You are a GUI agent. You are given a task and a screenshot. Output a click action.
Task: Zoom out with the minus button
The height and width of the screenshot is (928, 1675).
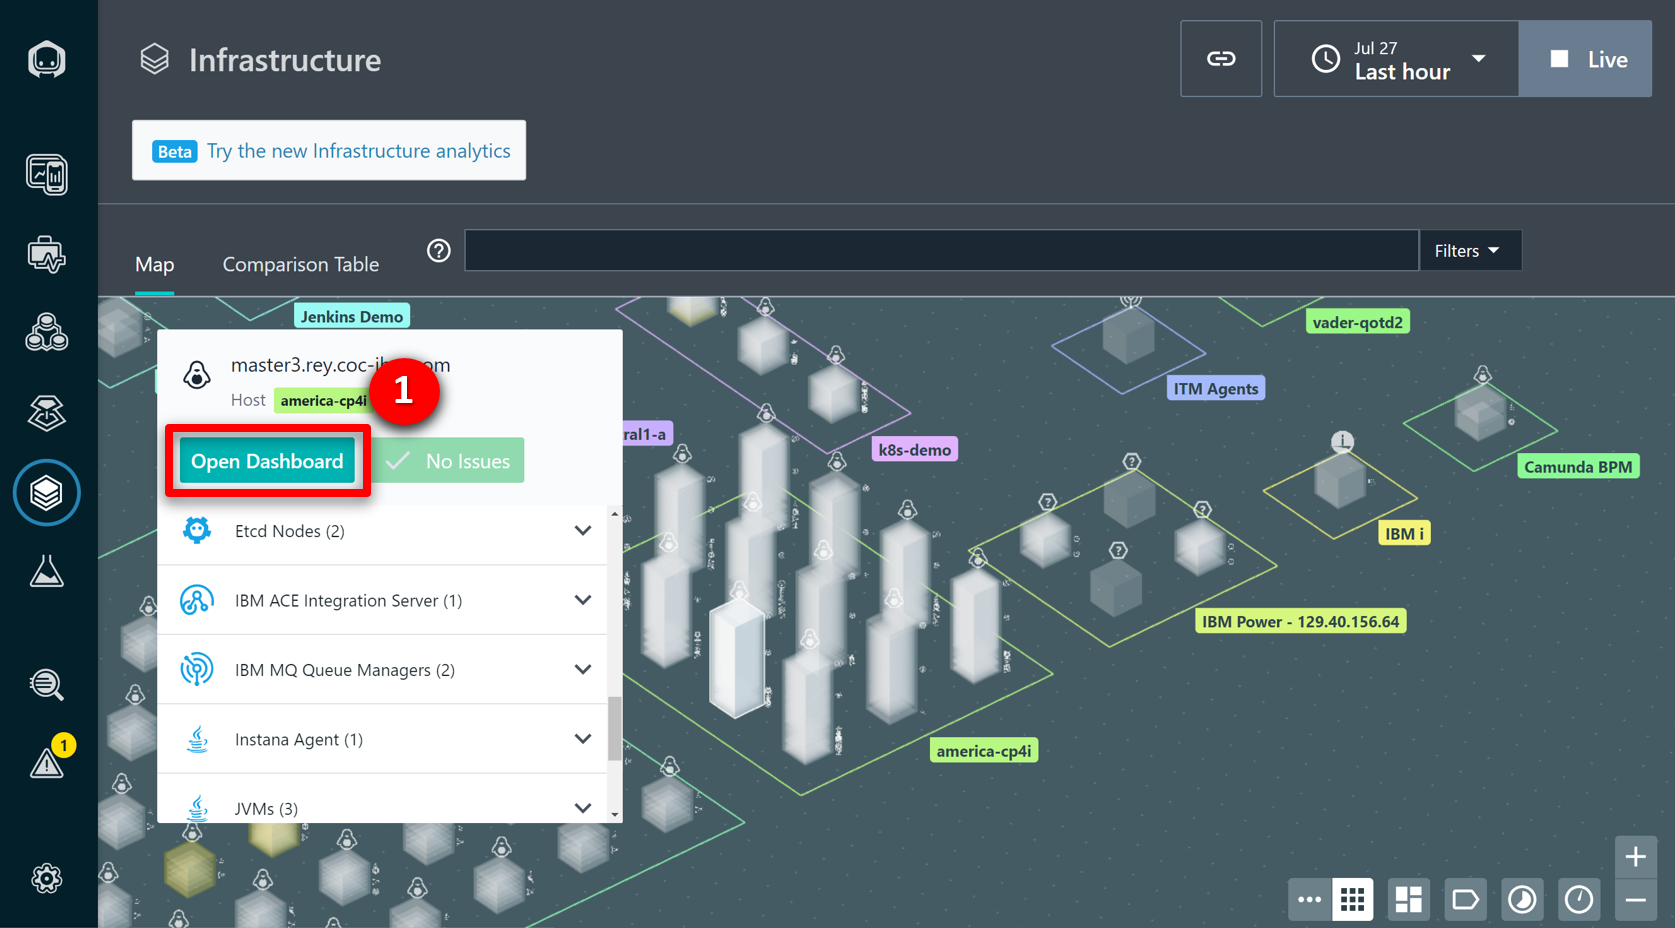(x=1636, y=900)
